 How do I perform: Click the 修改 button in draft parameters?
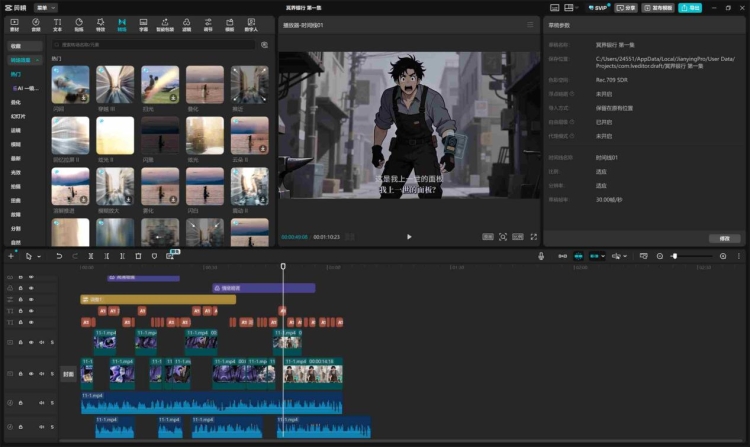coord(724,238)
